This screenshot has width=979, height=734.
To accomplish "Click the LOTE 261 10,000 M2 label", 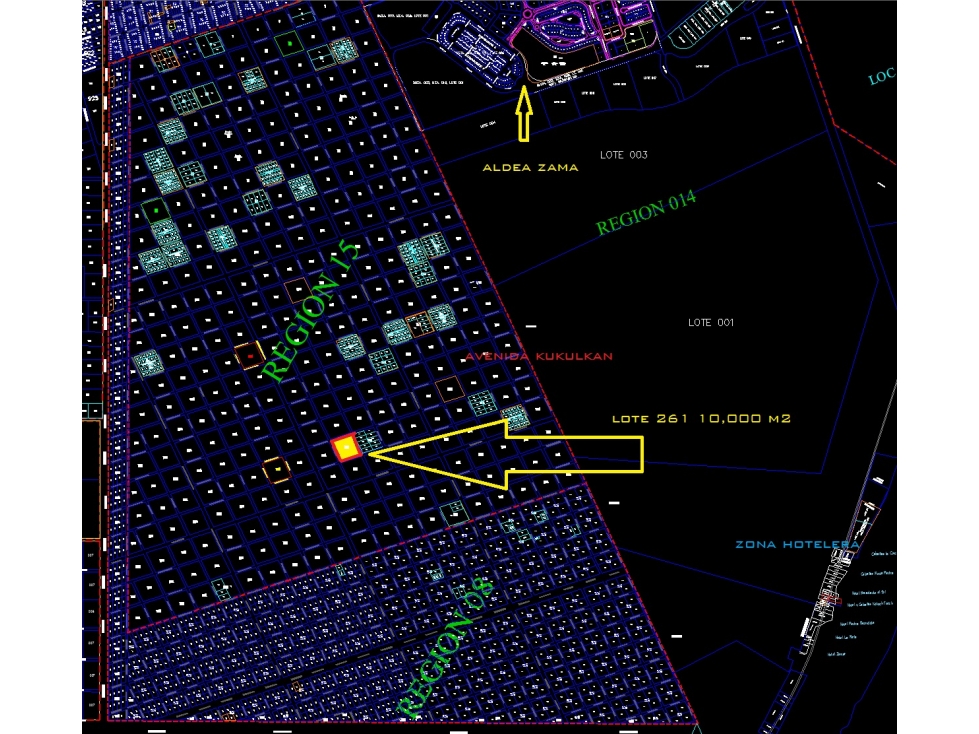I will click(x=701, y=418).
